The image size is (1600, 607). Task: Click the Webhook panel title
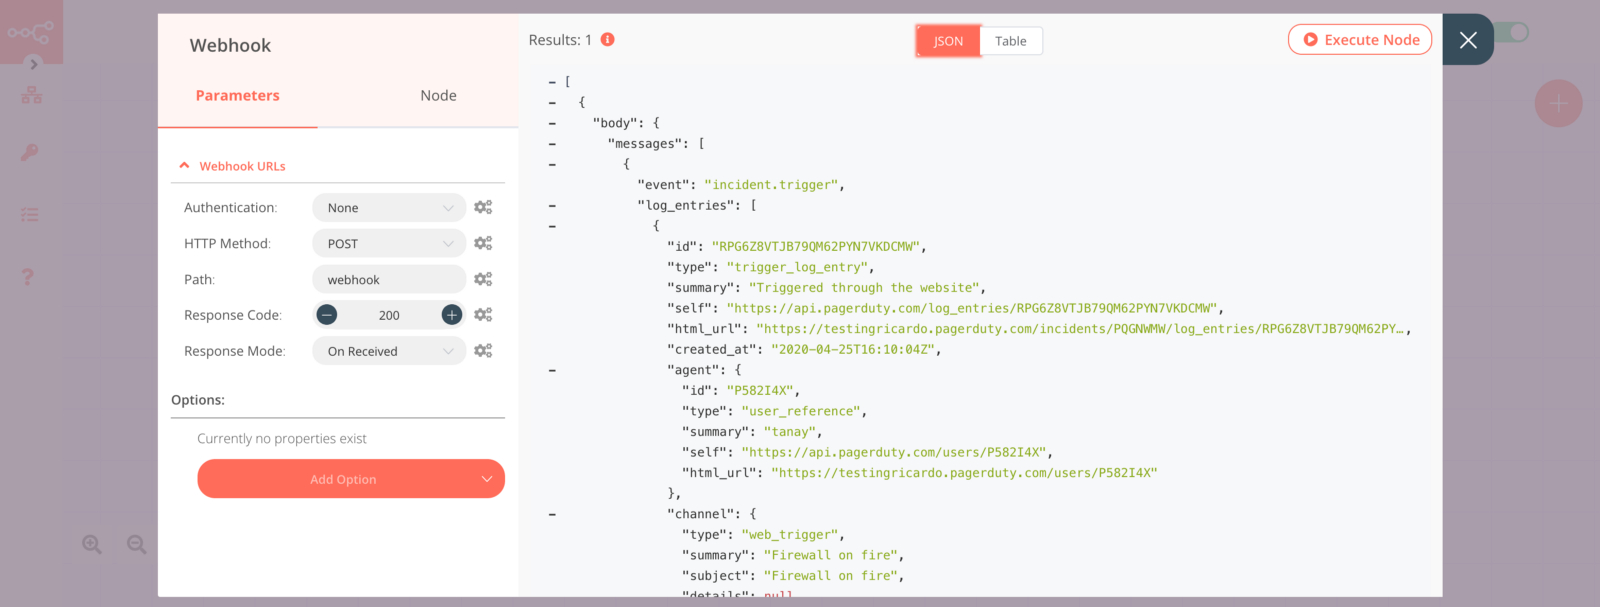[230, 45]
